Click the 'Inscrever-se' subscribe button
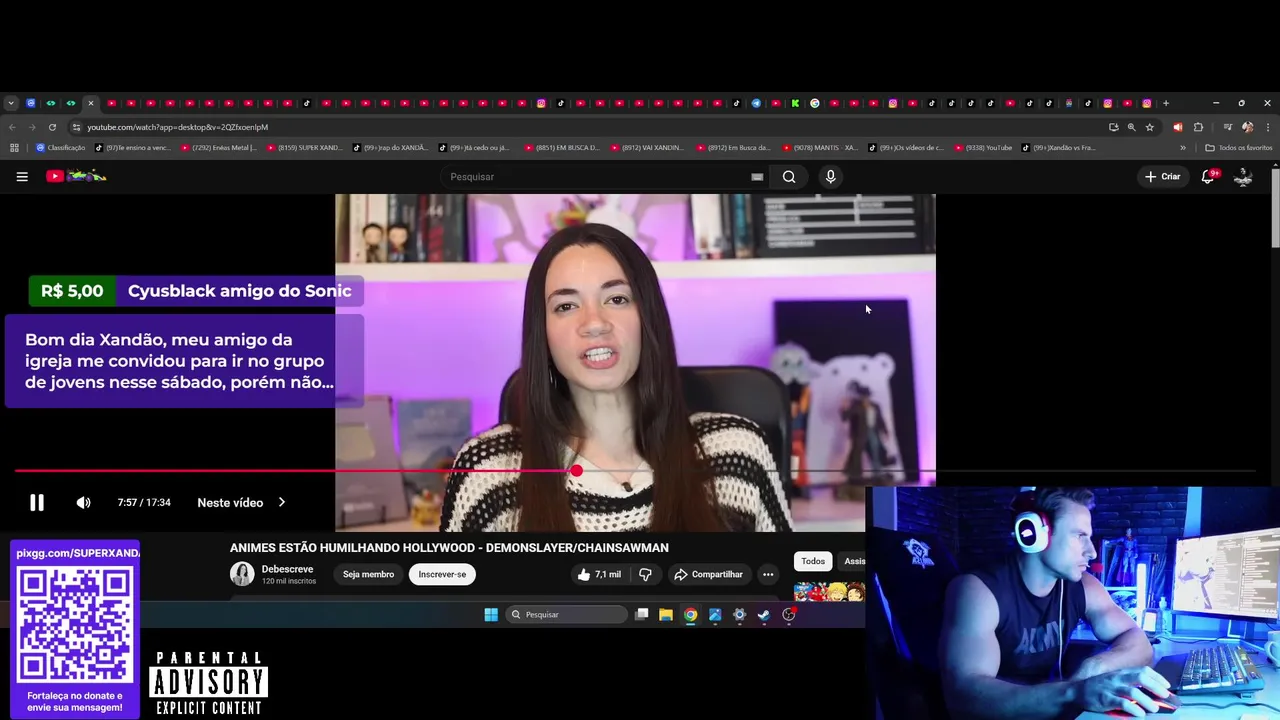This screenshot has height=720, width=1280. pos(442,574)
